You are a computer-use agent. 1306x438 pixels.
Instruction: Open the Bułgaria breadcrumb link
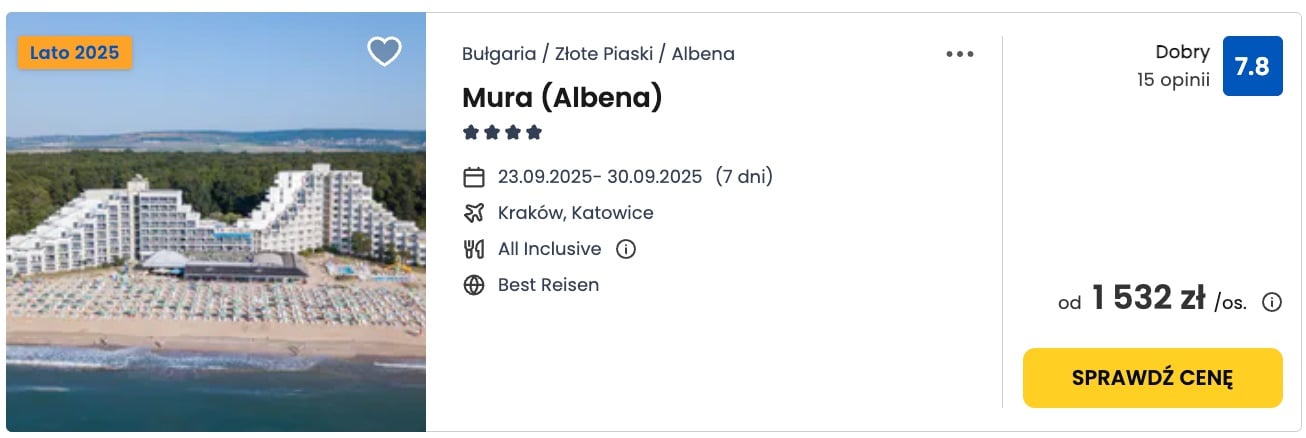coord(499,54)
